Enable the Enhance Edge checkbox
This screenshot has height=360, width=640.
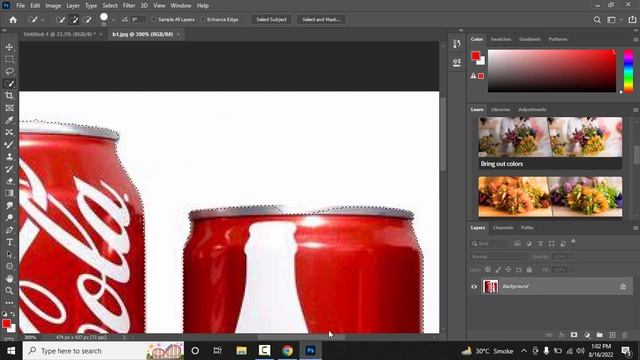(203, 20)
